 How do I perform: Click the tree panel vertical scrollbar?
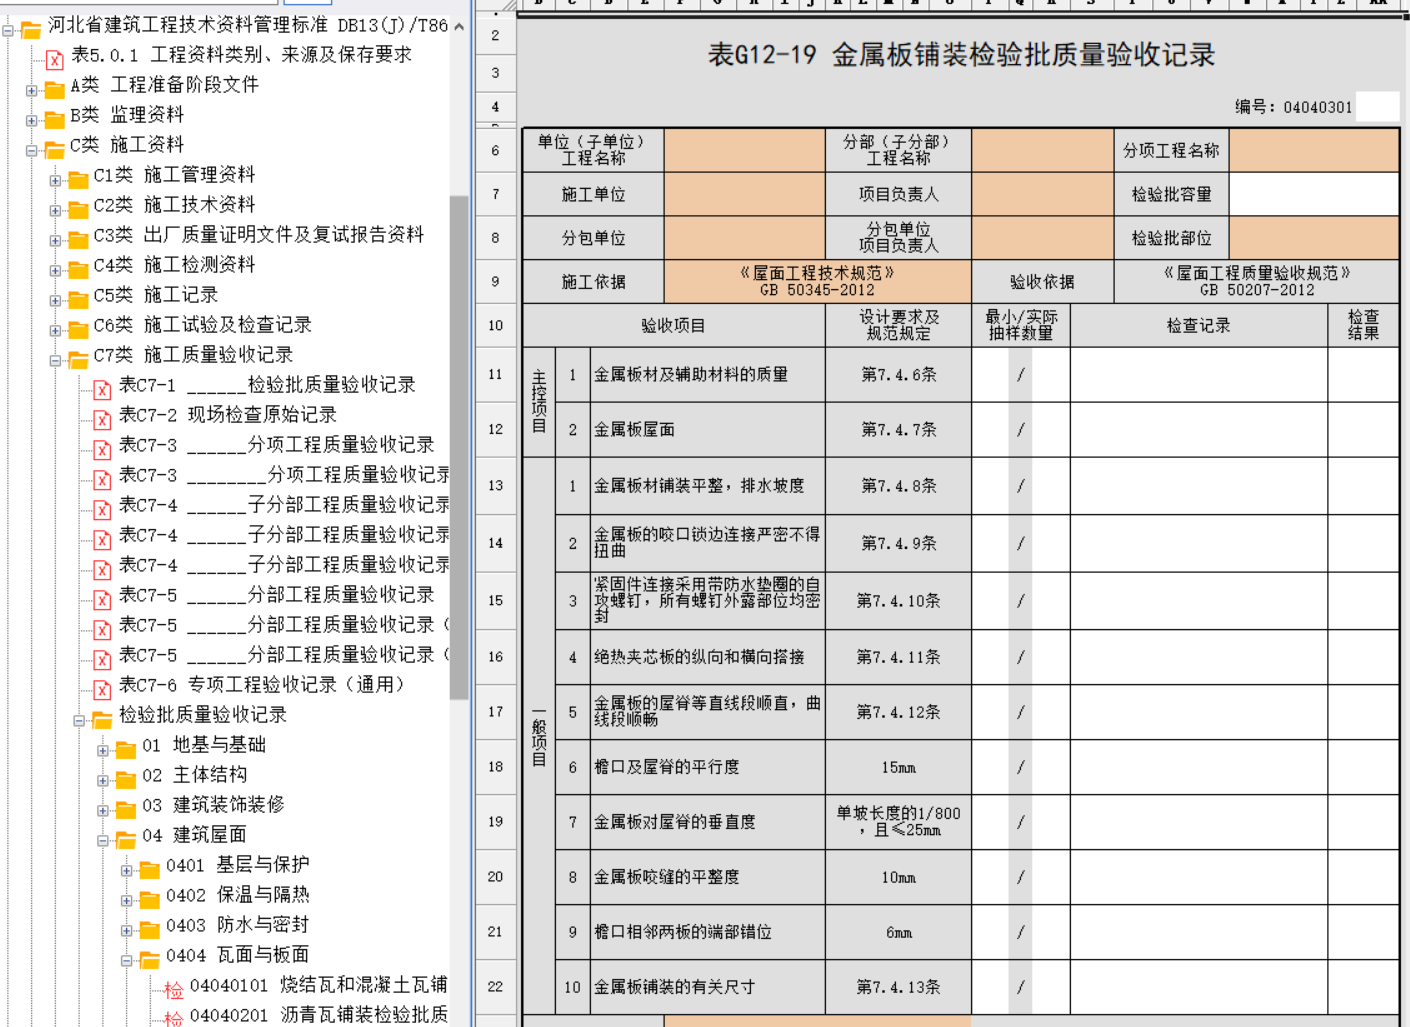pos(459,448)
